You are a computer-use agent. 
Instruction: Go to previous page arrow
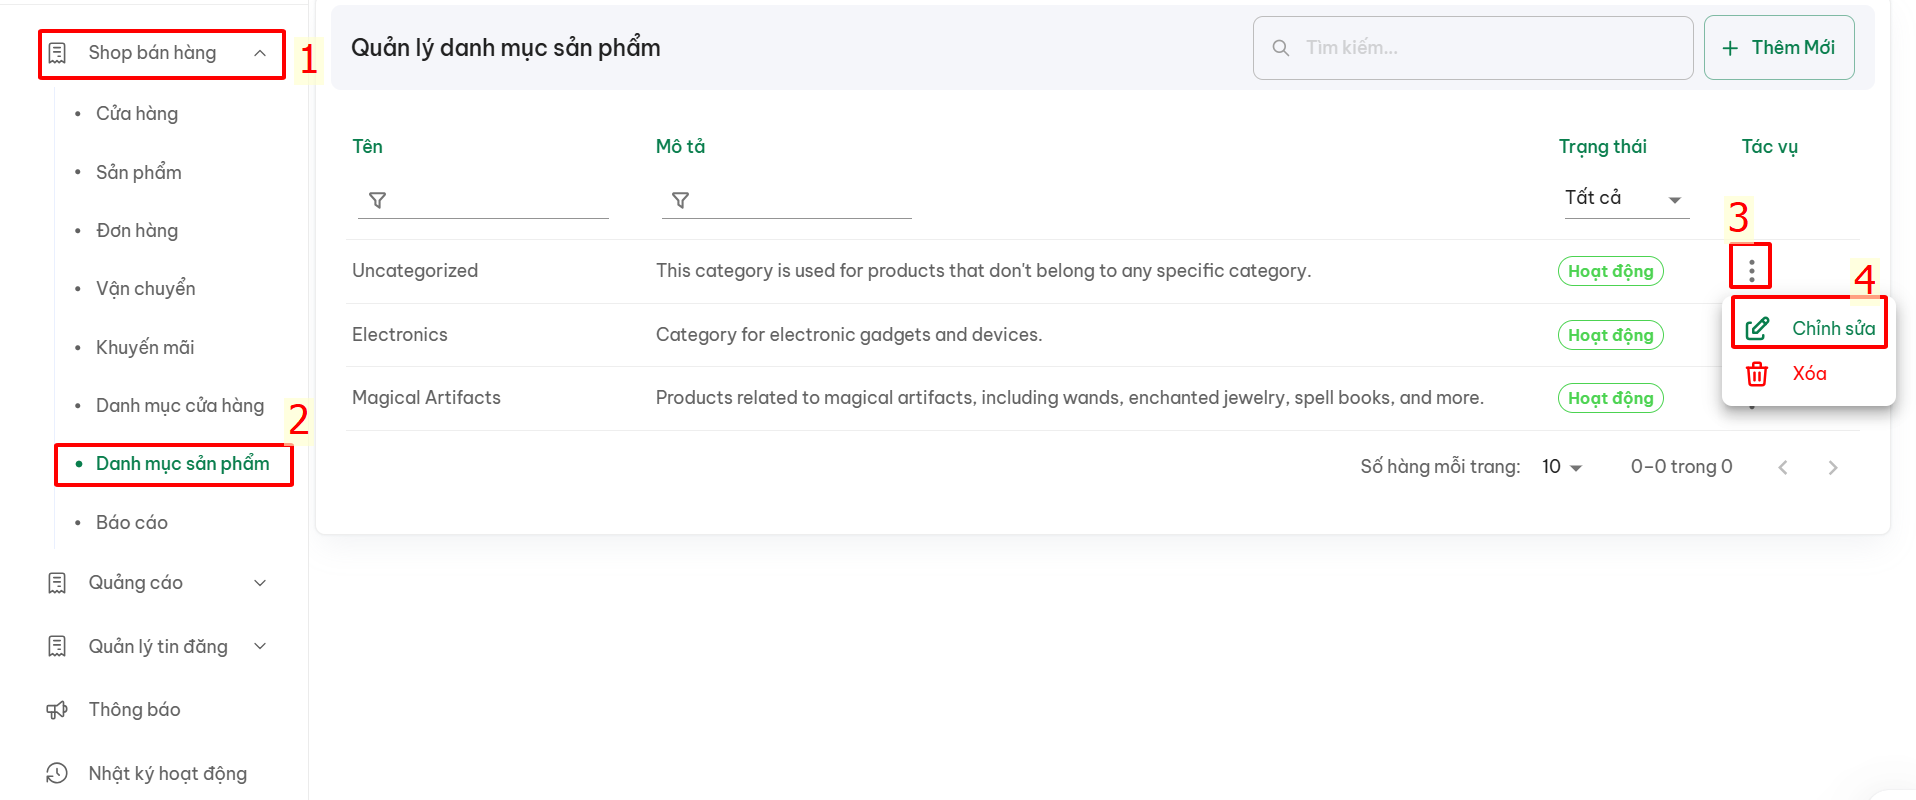coord(1782,467)
